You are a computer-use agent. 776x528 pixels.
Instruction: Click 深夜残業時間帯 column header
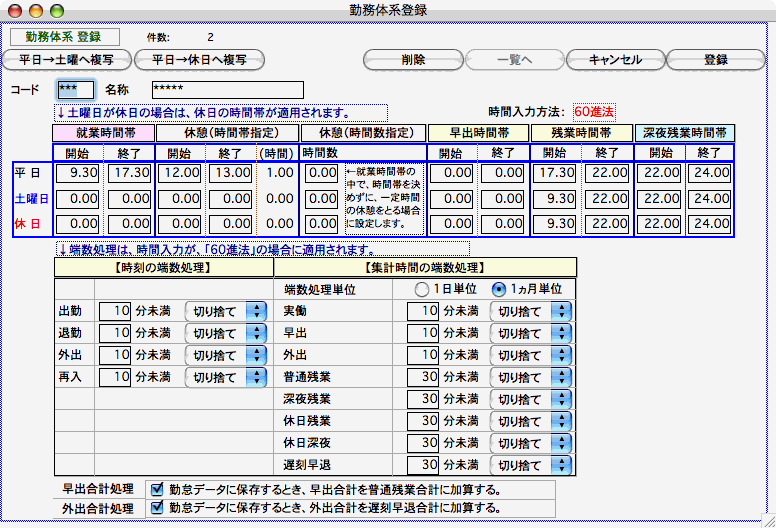pos(684,133)
